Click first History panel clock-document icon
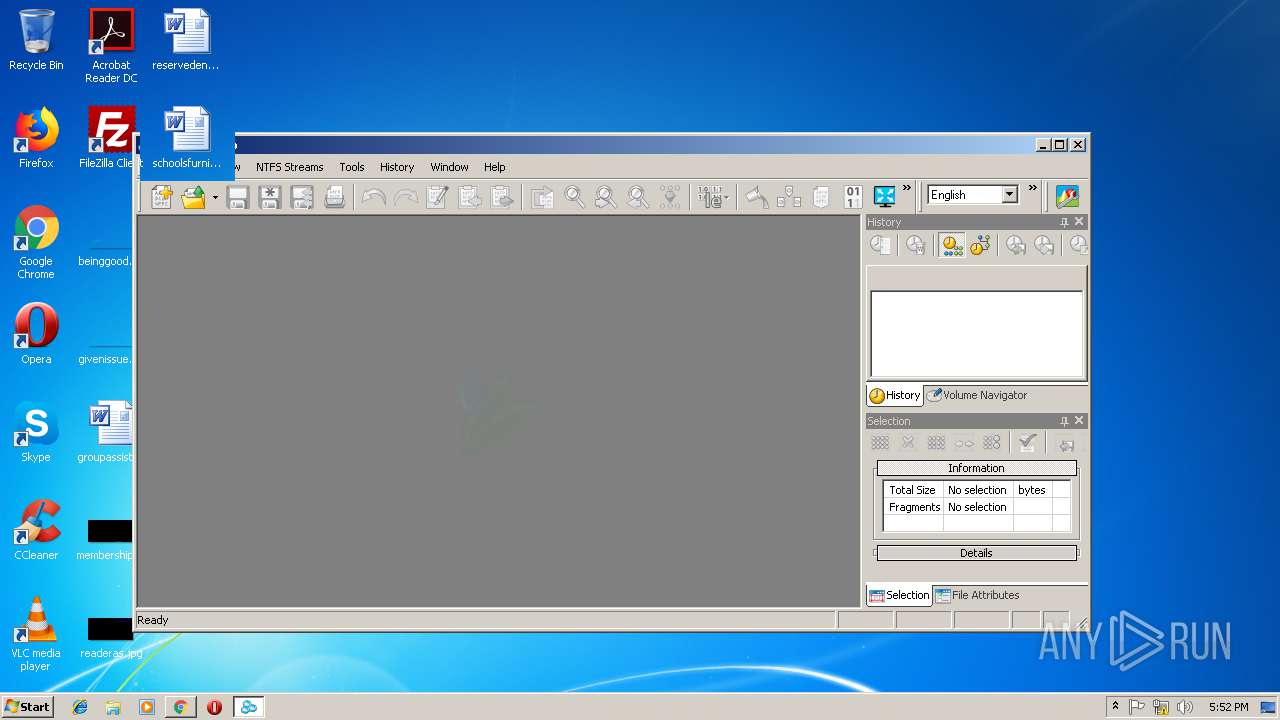The image size is (1280, 720). [x=880, y=245]
